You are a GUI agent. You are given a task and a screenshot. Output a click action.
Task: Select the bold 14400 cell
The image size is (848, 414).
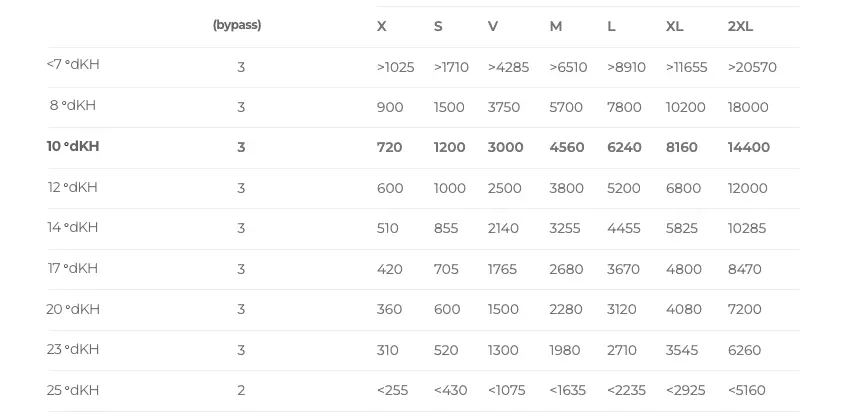point(749,147)
